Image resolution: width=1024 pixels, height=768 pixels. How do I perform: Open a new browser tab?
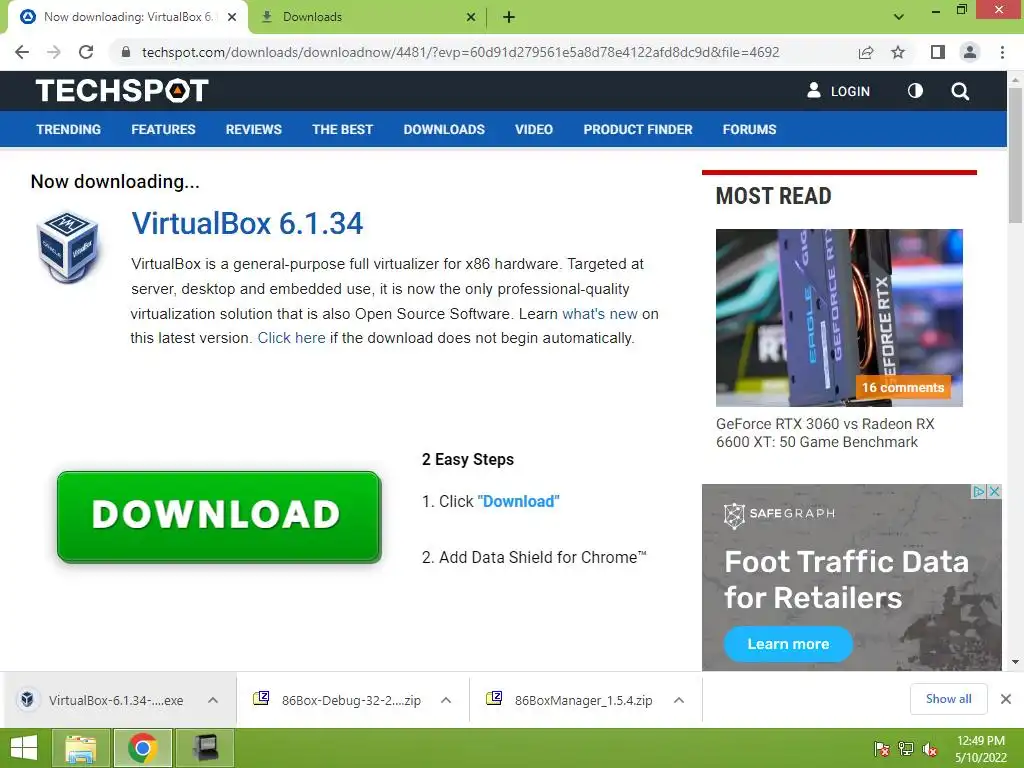tap(509, 17)
